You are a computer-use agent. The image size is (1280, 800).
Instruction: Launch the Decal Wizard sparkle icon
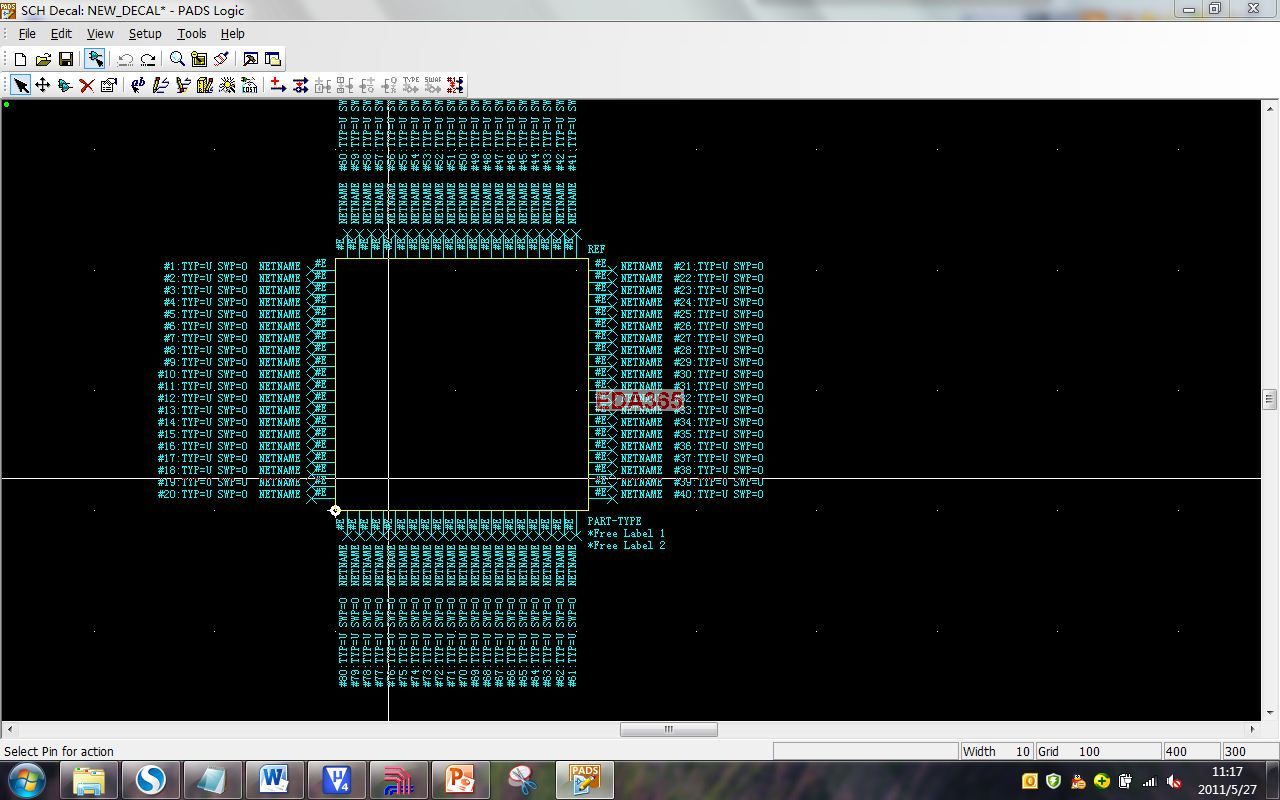point(227,85)
